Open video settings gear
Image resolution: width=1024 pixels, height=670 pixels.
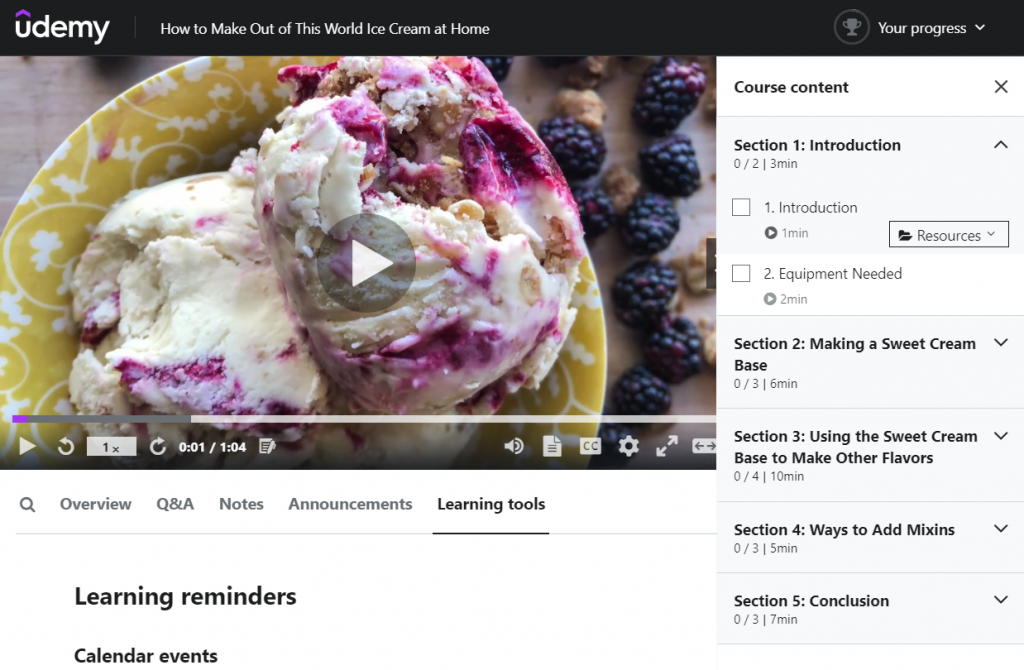628,446
